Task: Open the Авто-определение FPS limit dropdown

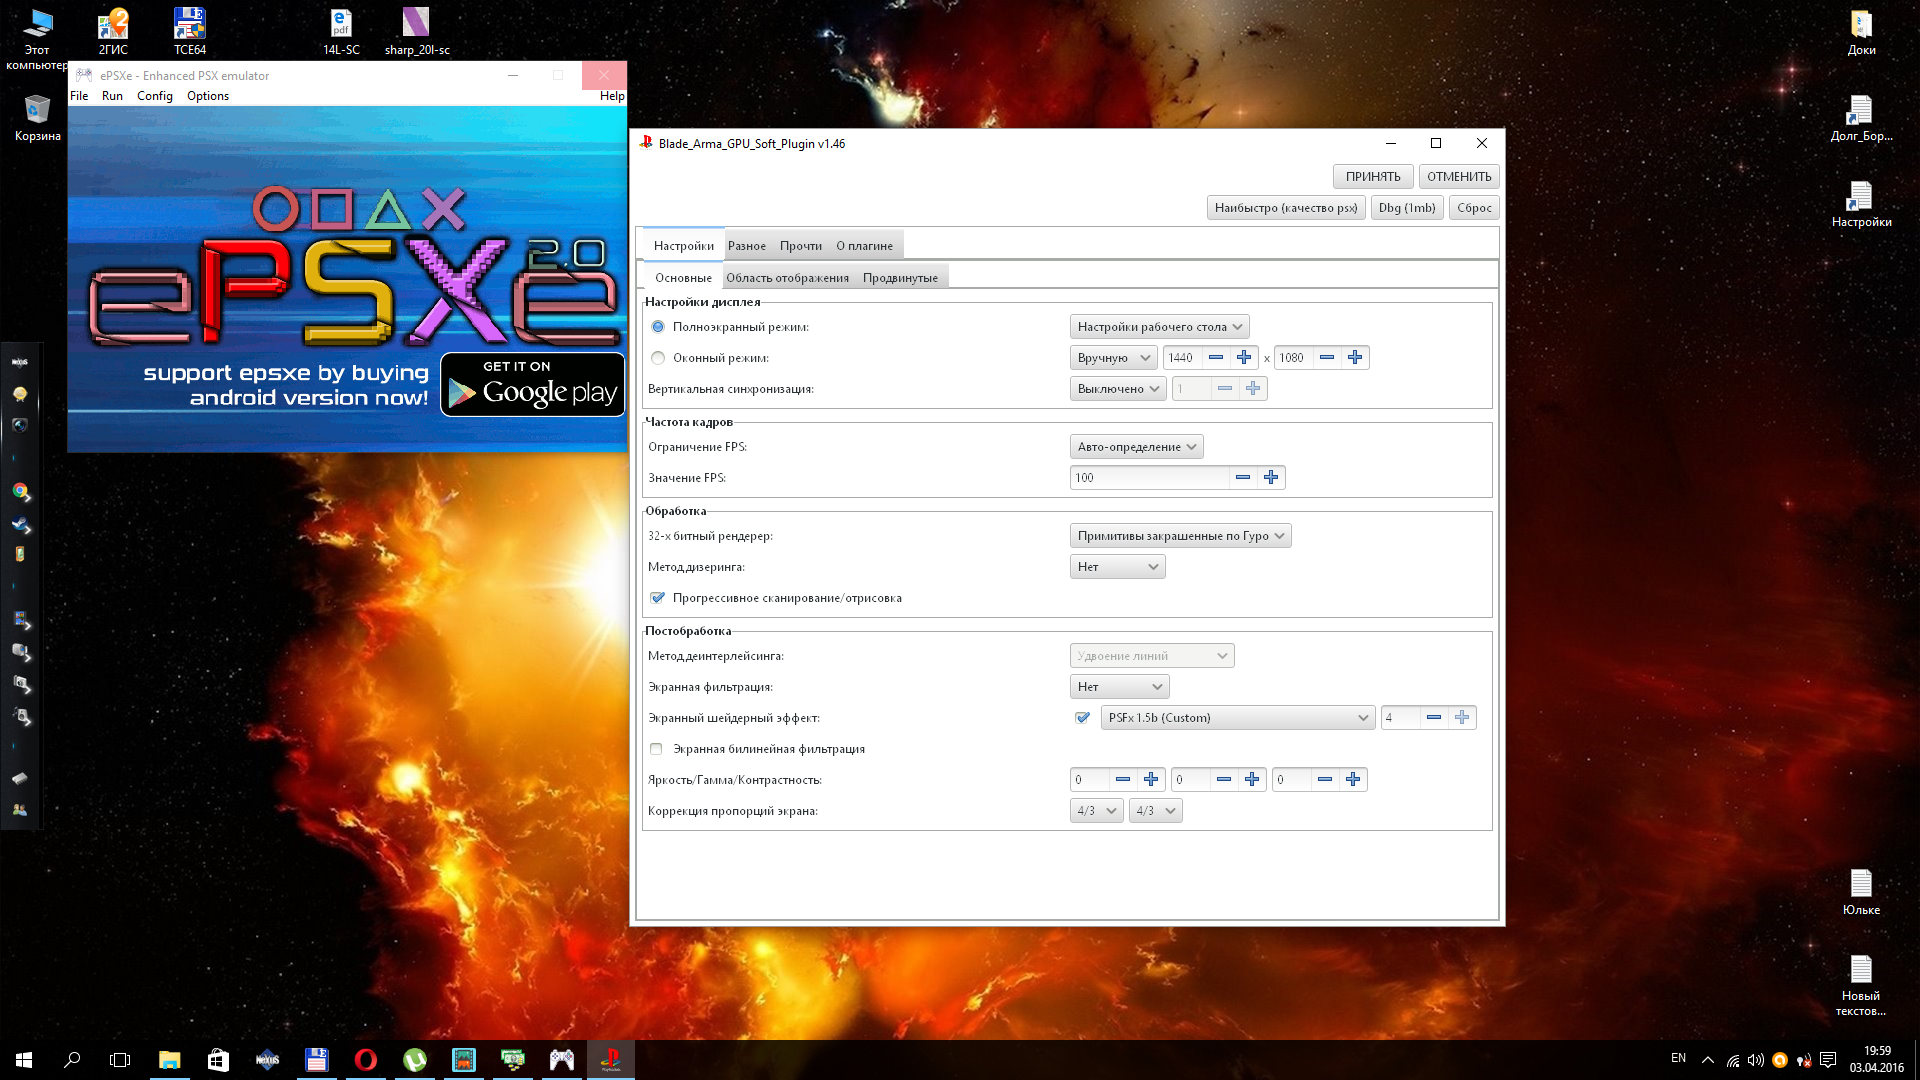Action: pyautogui.click(x=1136, y=447)
